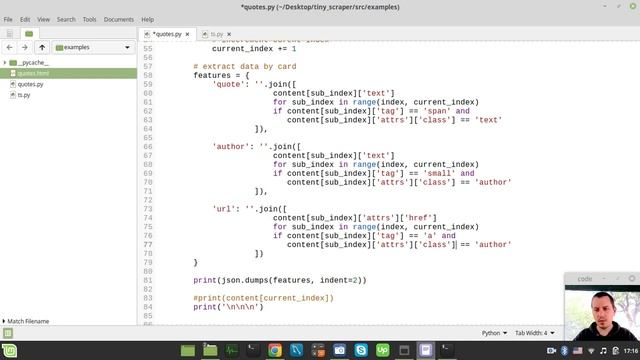Open the file manager from taskbar
This screenshot has height=360, width=640.
pyautogui.click(x=210, y=350)
